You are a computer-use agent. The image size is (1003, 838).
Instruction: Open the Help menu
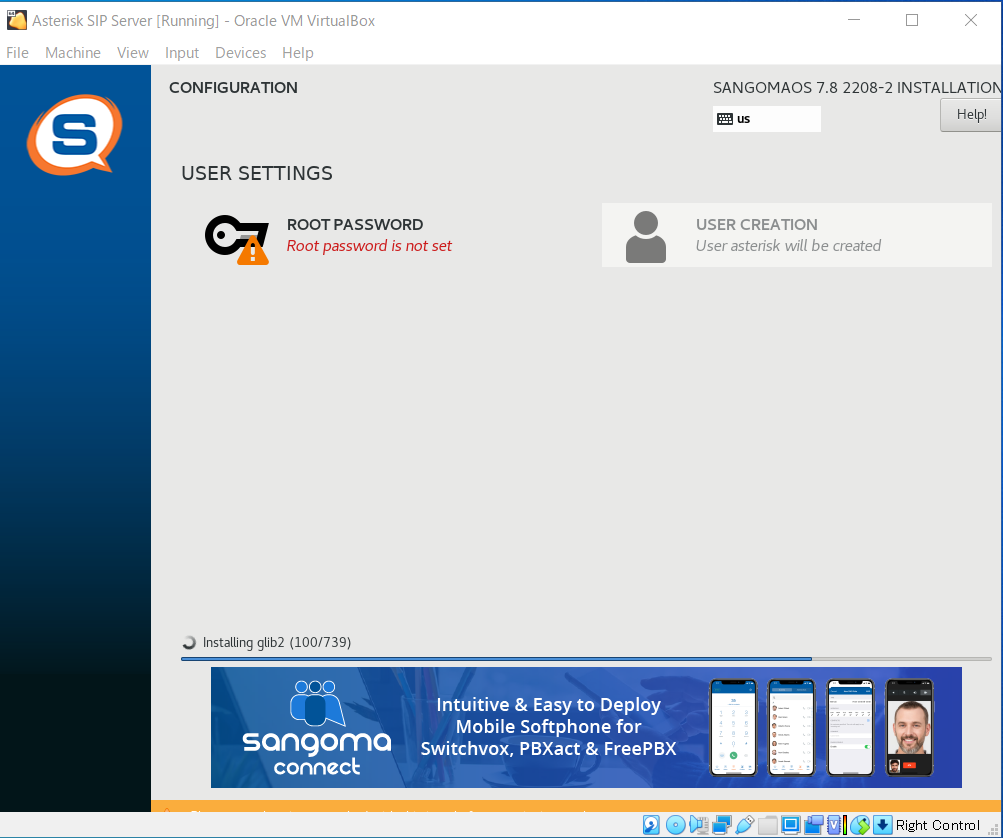point(298,52)
